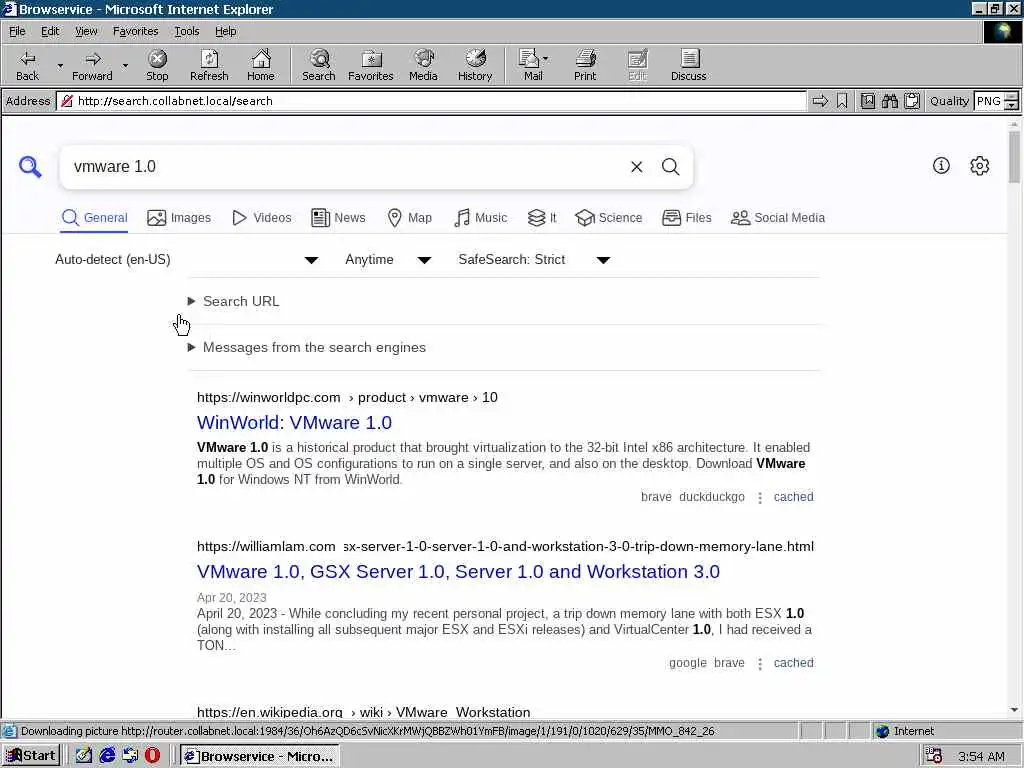Click the https://winworldpc.com result URL
This screenshot has width=1024, height=768.
tap(268, 397)
